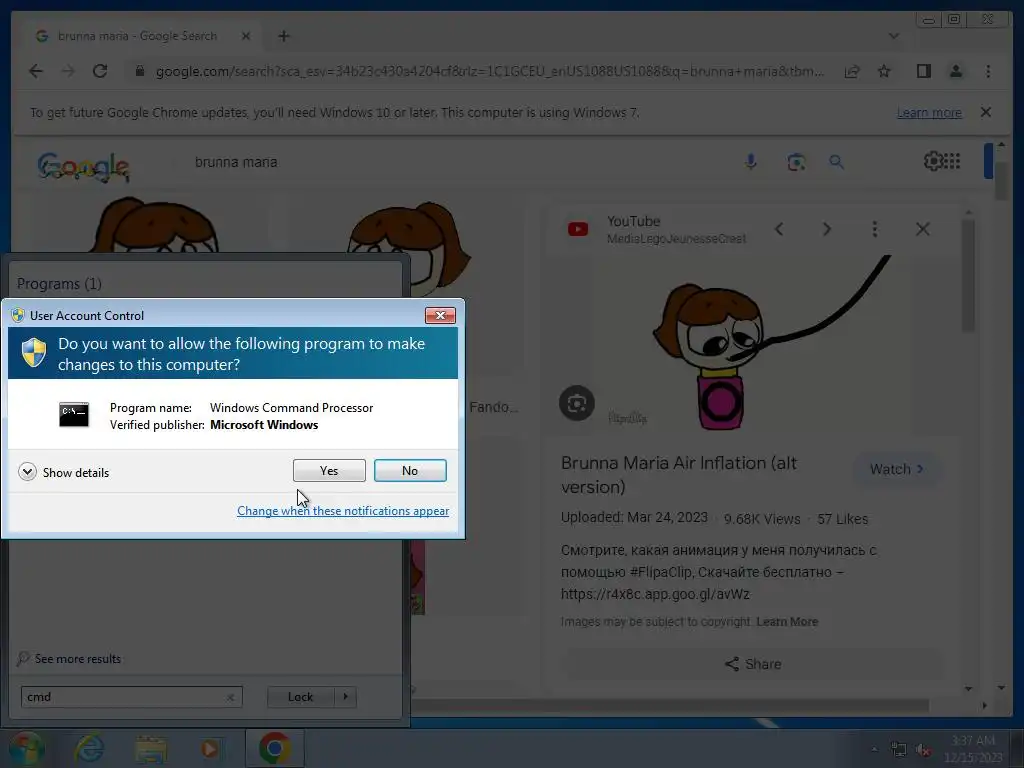Click the Google logo
Screen dimensions: 1024x768
coord(83,167)
